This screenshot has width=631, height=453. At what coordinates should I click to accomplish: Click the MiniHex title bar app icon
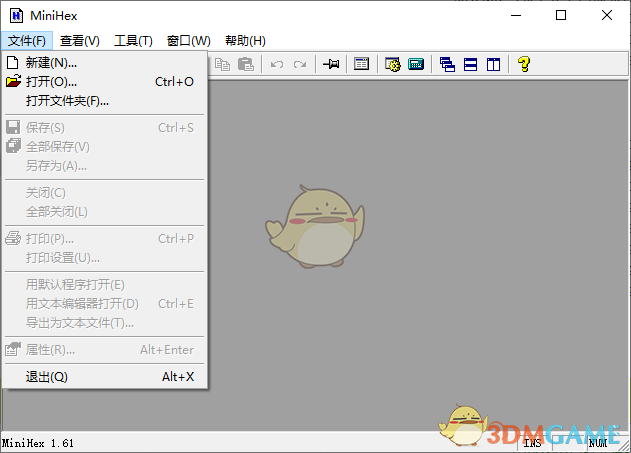point(16,15)
